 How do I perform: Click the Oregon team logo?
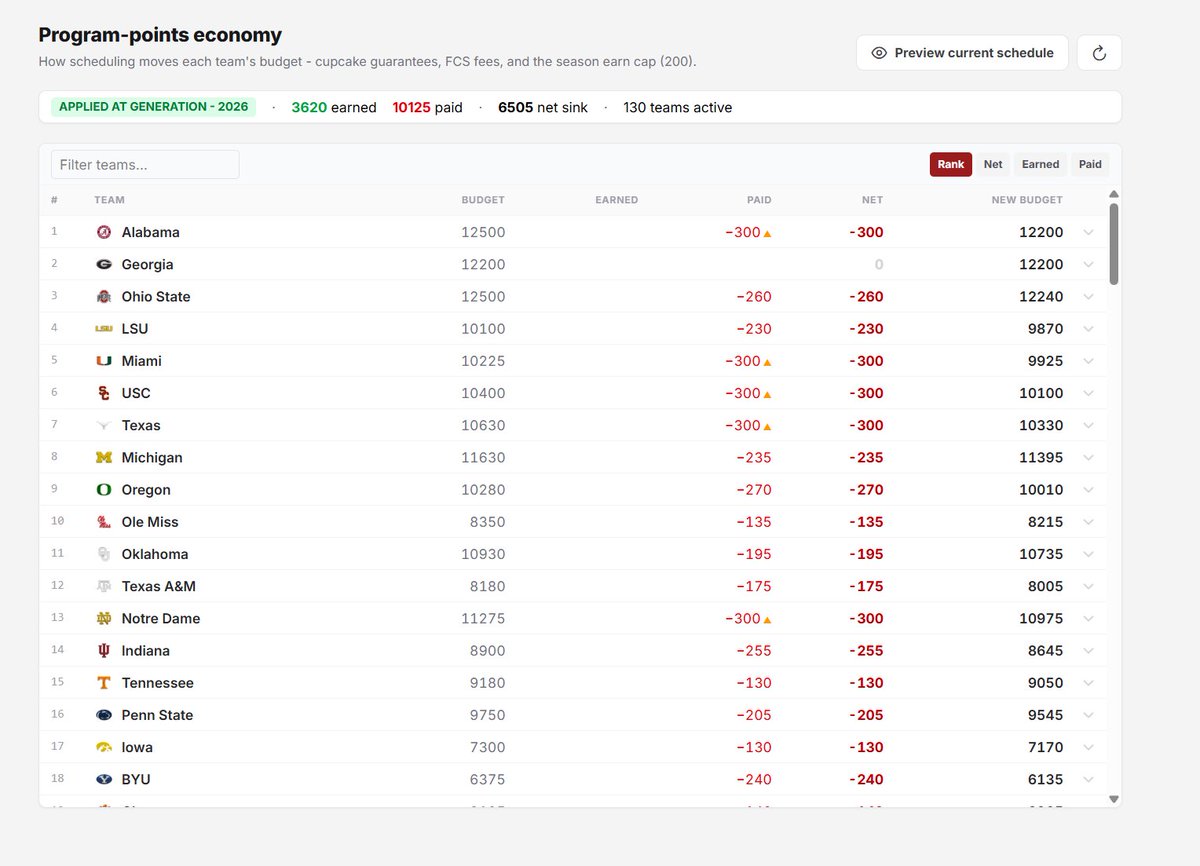point(104,489)
